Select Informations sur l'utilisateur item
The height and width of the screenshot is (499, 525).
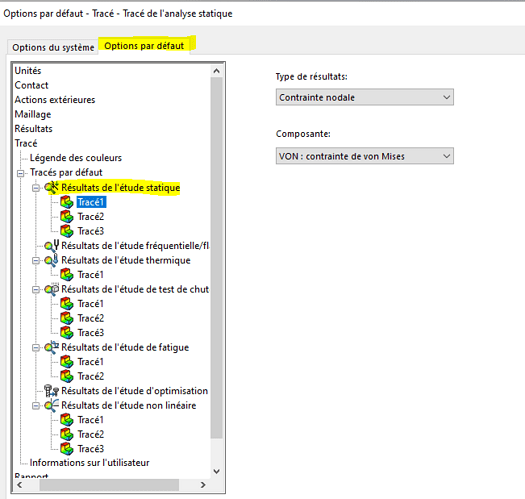point(89,462)
